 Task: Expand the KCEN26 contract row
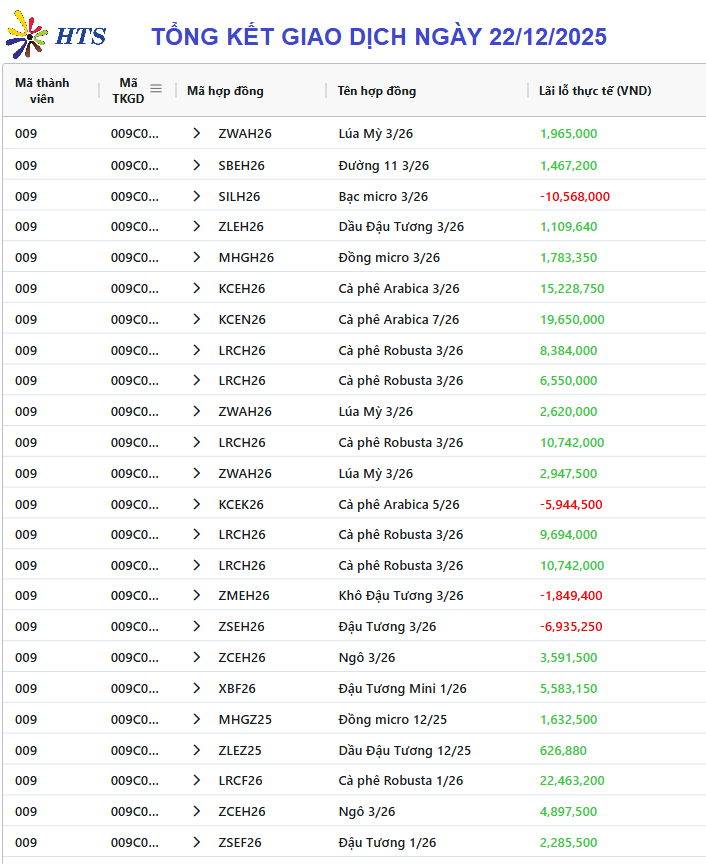[x=197, y=319]
